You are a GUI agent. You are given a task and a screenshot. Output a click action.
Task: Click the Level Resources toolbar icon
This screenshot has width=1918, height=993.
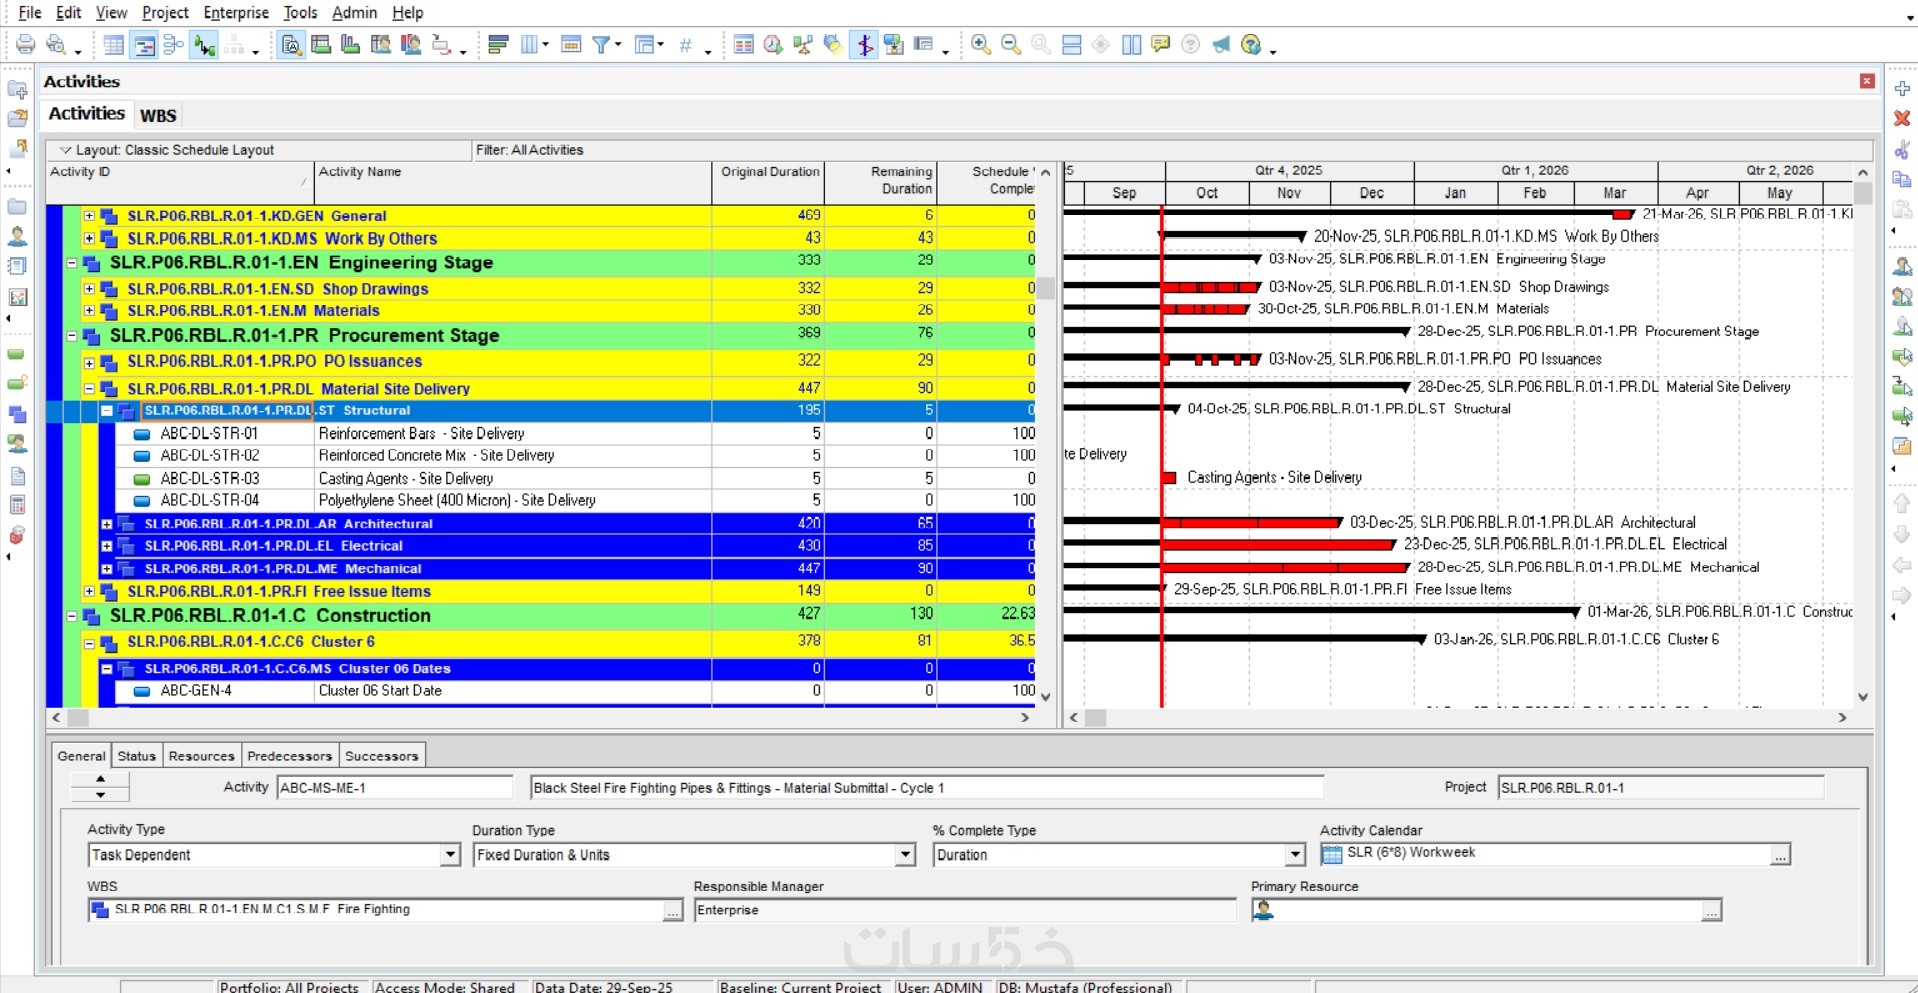pyautogui.click(x=803, y=45)
